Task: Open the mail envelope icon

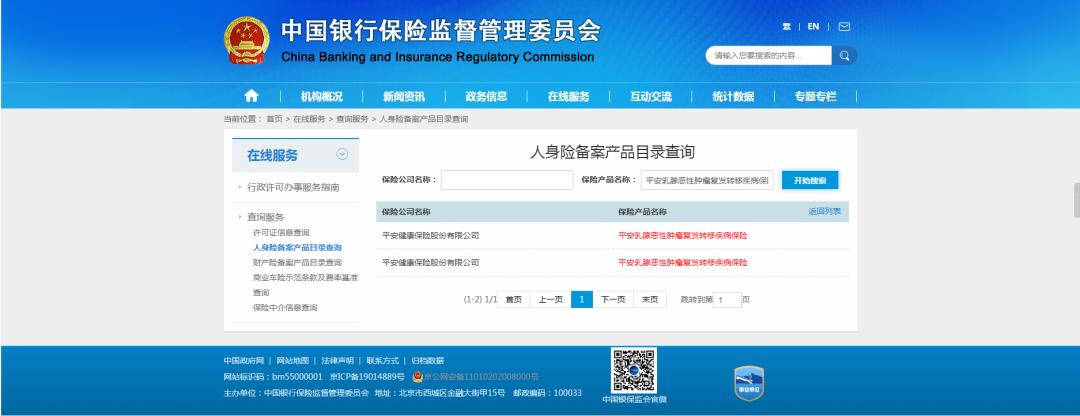Action: (x=843, y=26)
